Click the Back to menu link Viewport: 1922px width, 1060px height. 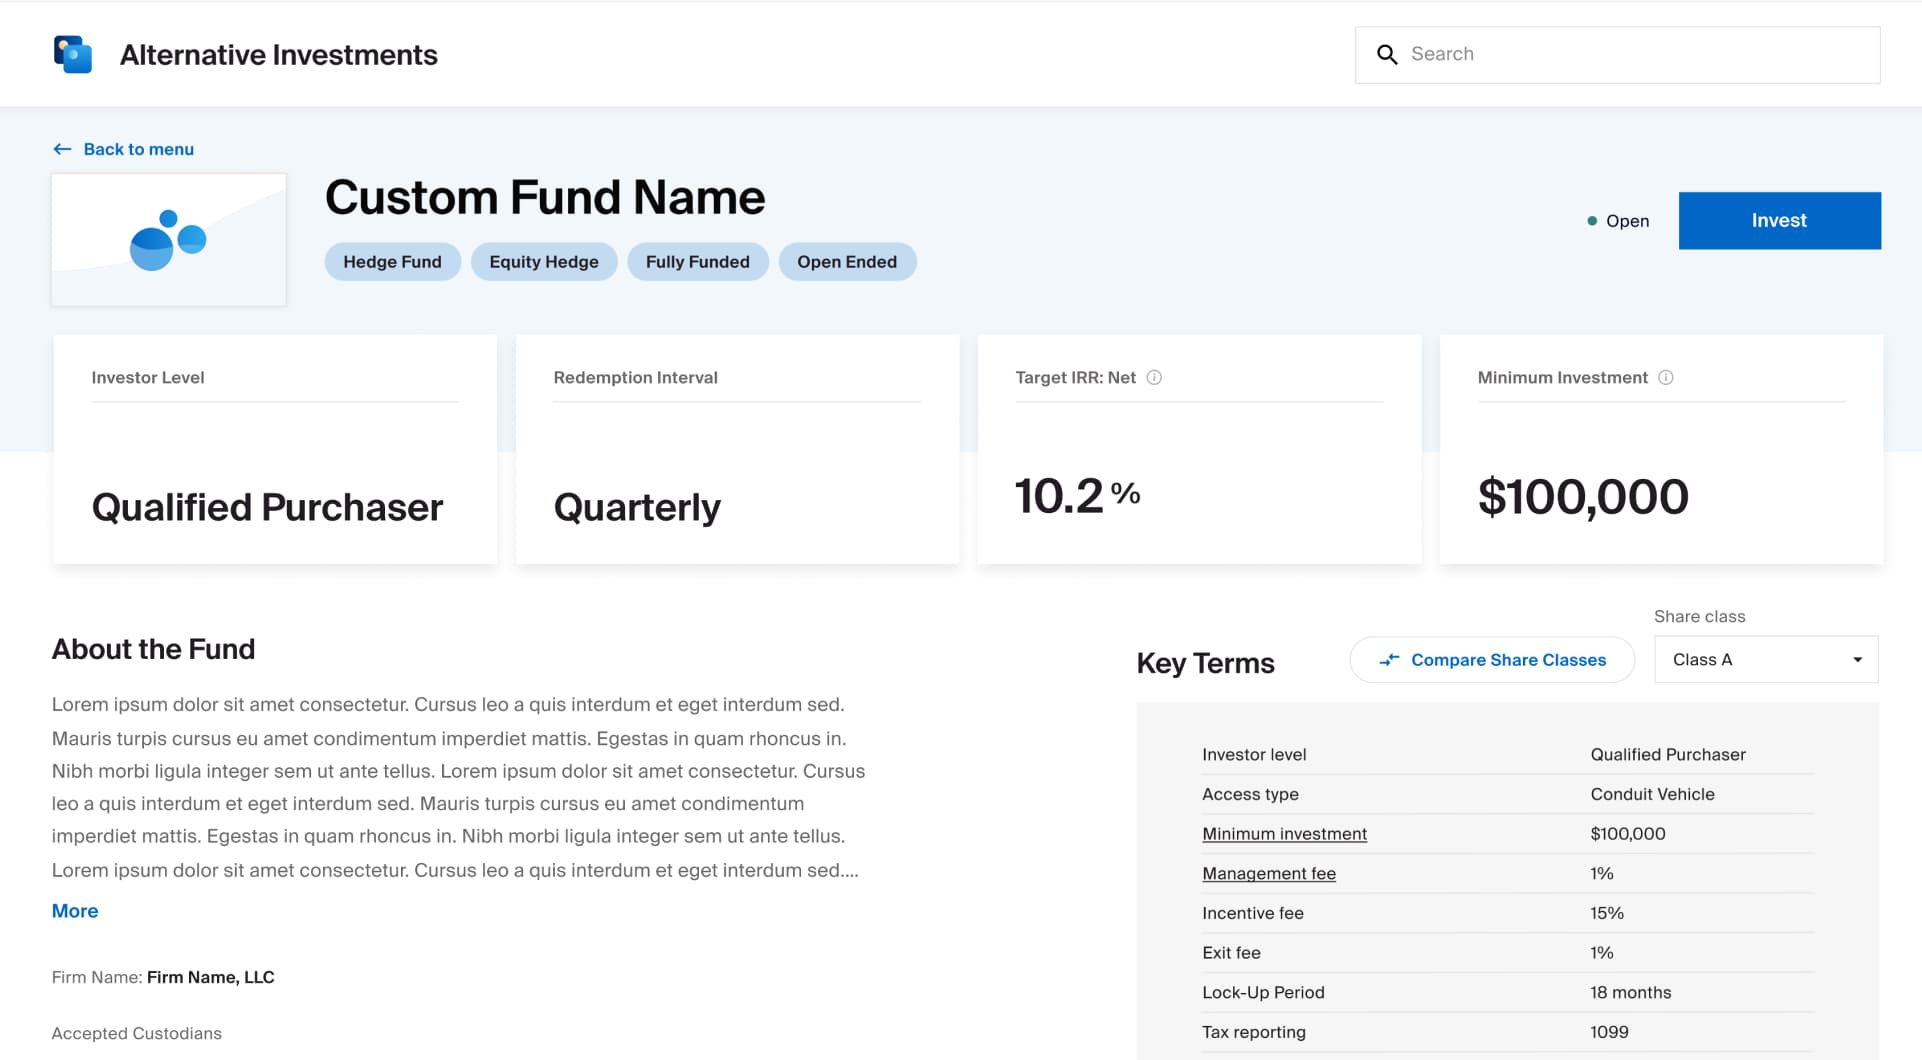point(139,148)
